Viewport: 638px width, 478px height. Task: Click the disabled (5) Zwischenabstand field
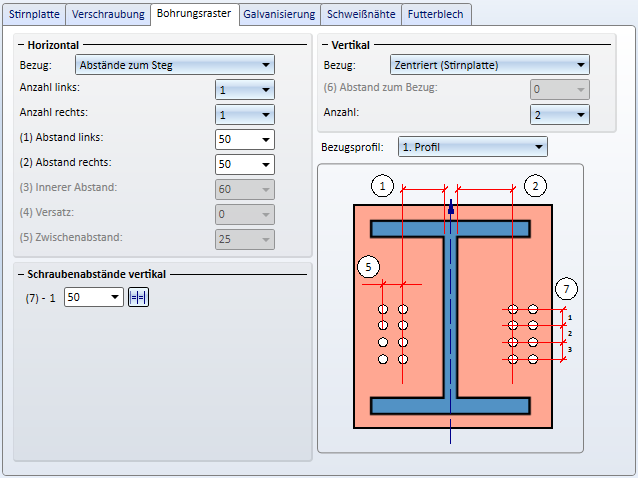(245, 239)
